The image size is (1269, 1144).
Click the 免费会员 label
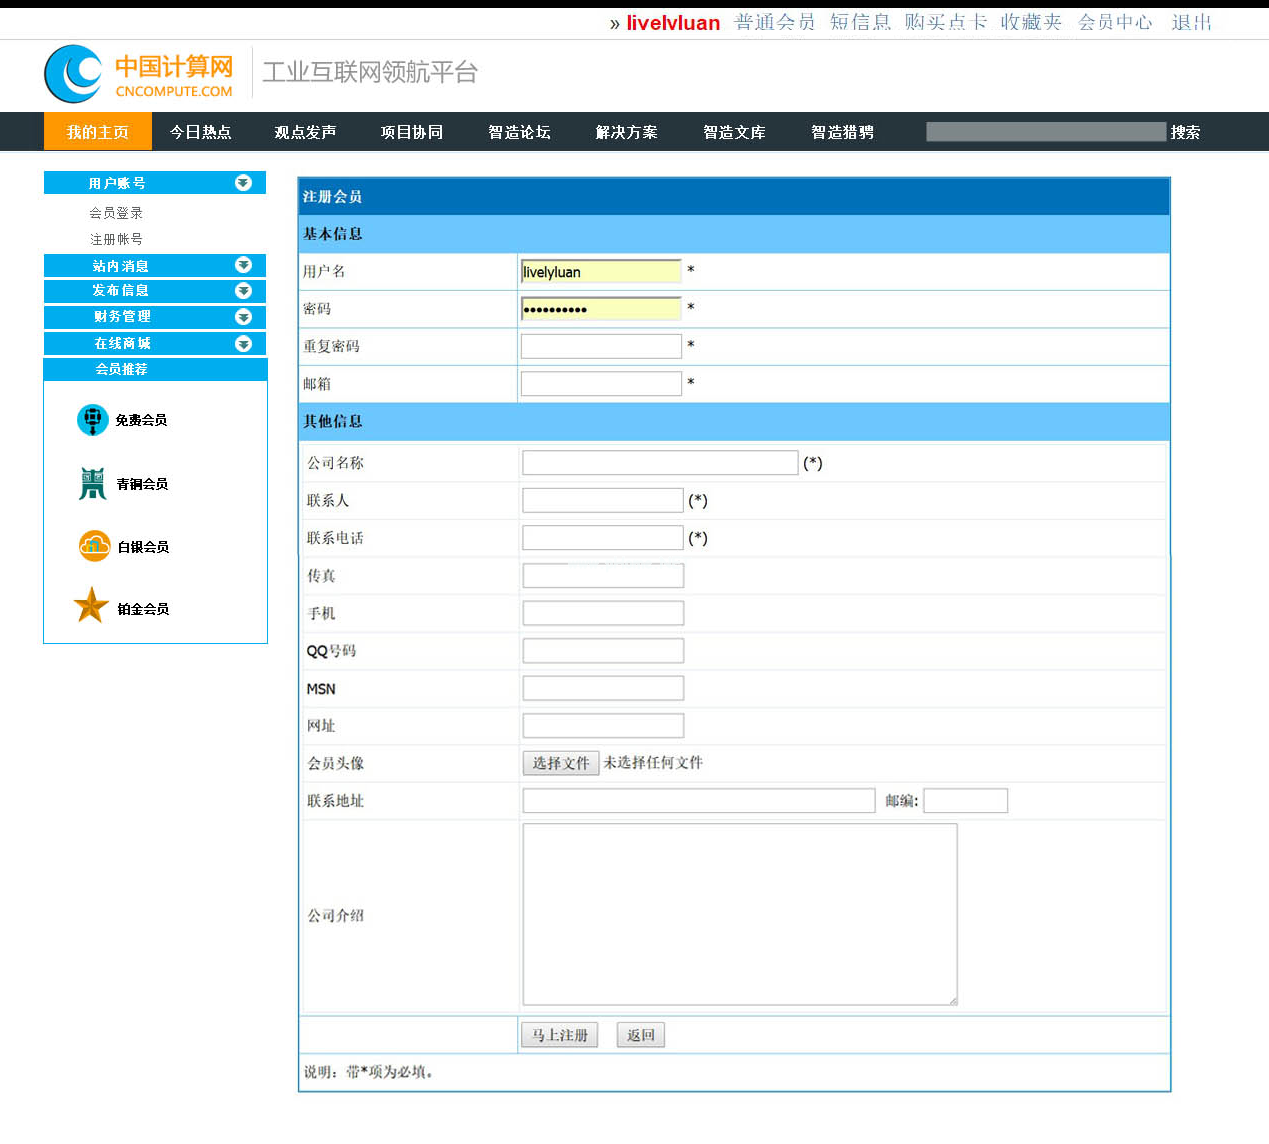tap(141, 420)
